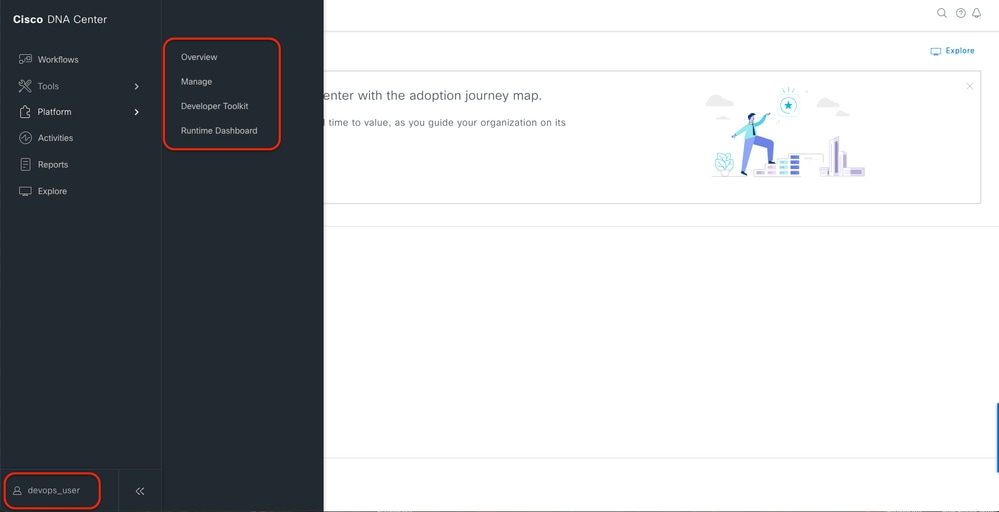Click the Explore monitor icon in sidebar

click(25, 191)
